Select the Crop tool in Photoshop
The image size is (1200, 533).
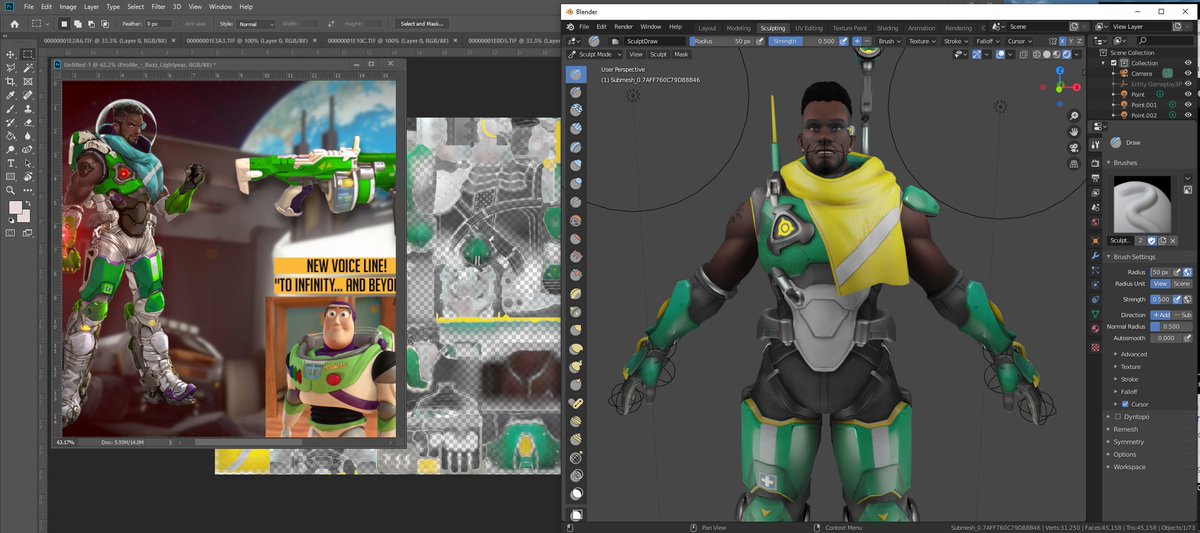tap(11, 82)
